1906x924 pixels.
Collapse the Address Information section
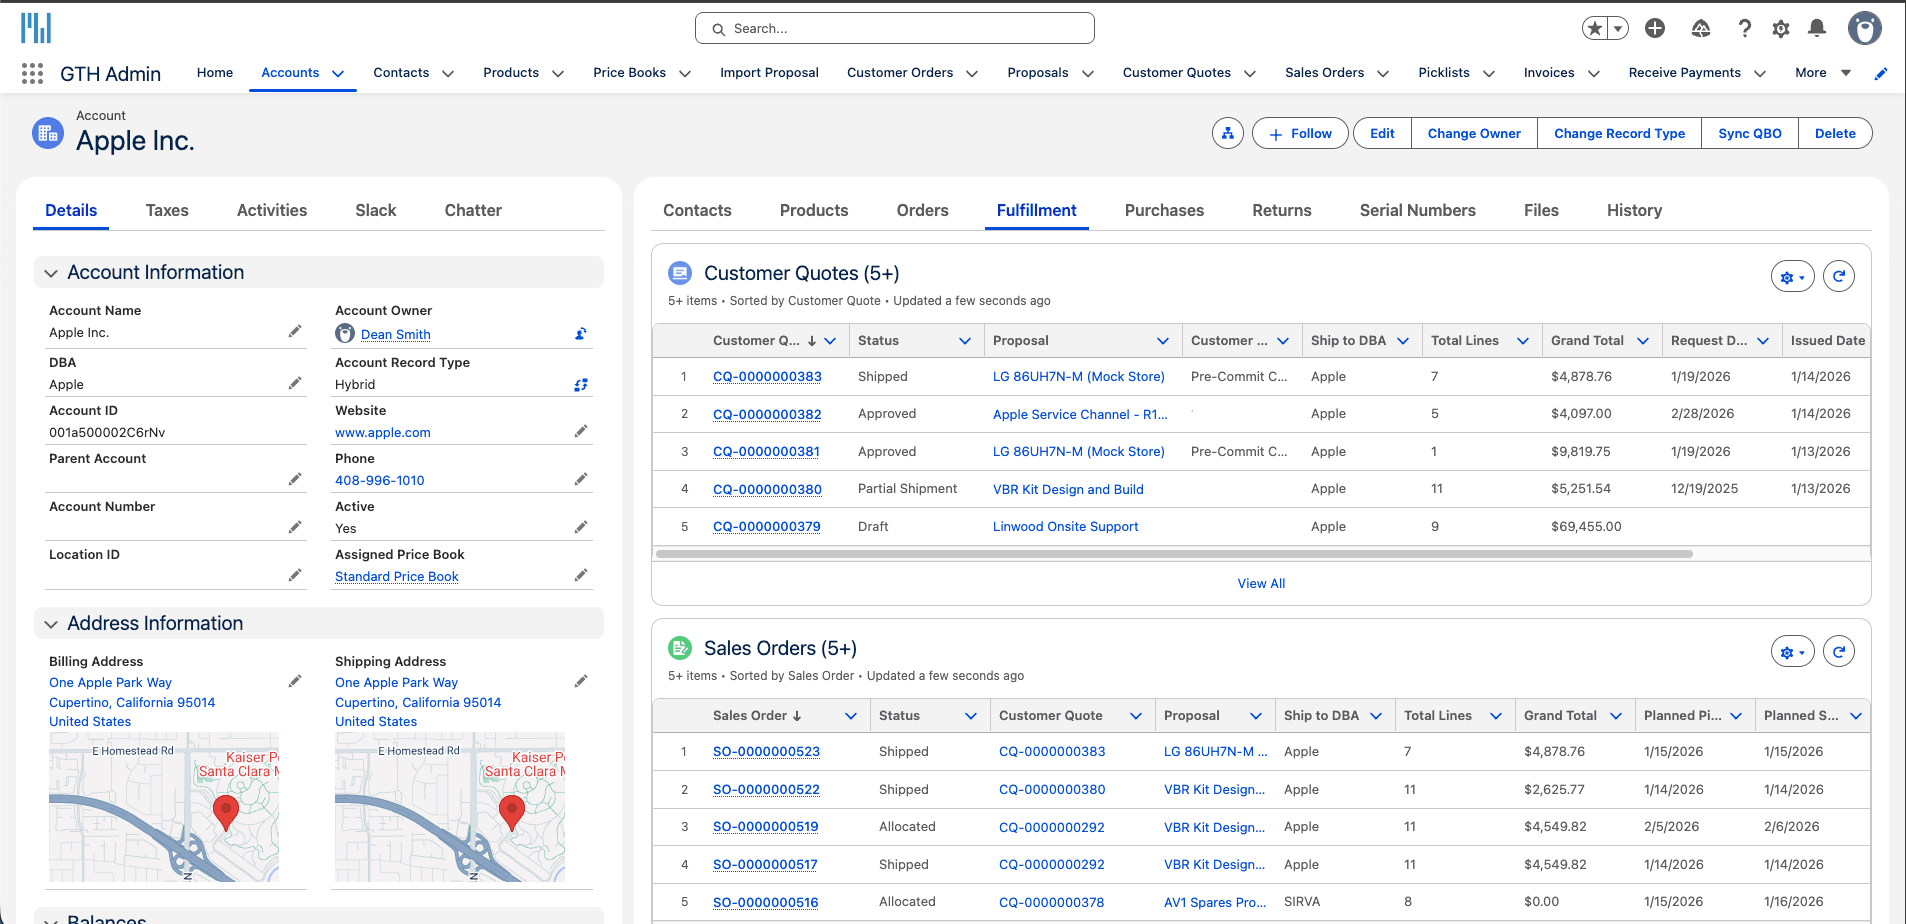click(x=51, y=624)
